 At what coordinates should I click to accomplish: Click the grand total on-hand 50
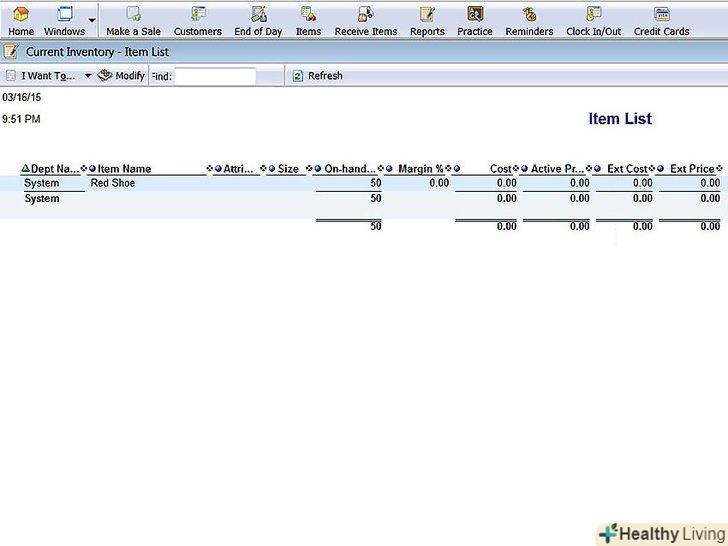tap(376, 226)
